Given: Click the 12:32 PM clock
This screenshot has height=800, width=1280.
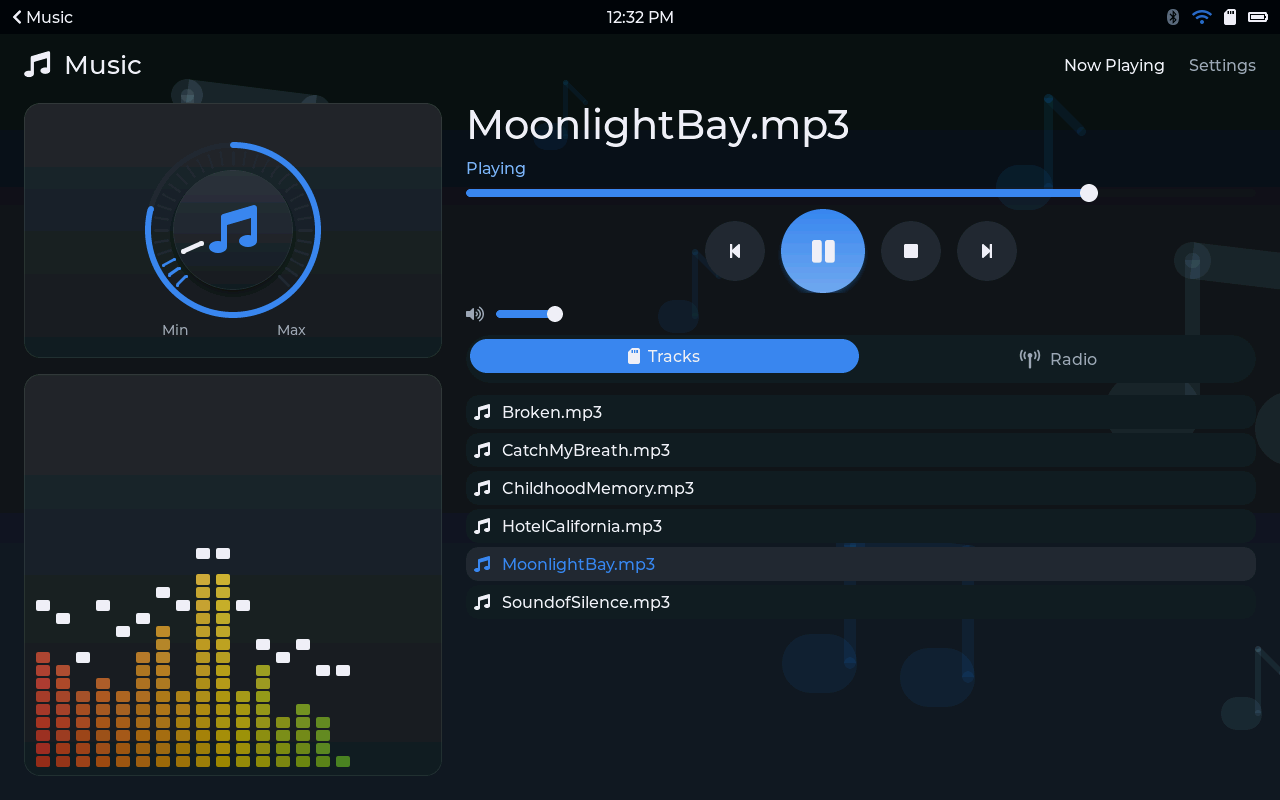Looking at the screenshot, I should (x=640, y=17).
